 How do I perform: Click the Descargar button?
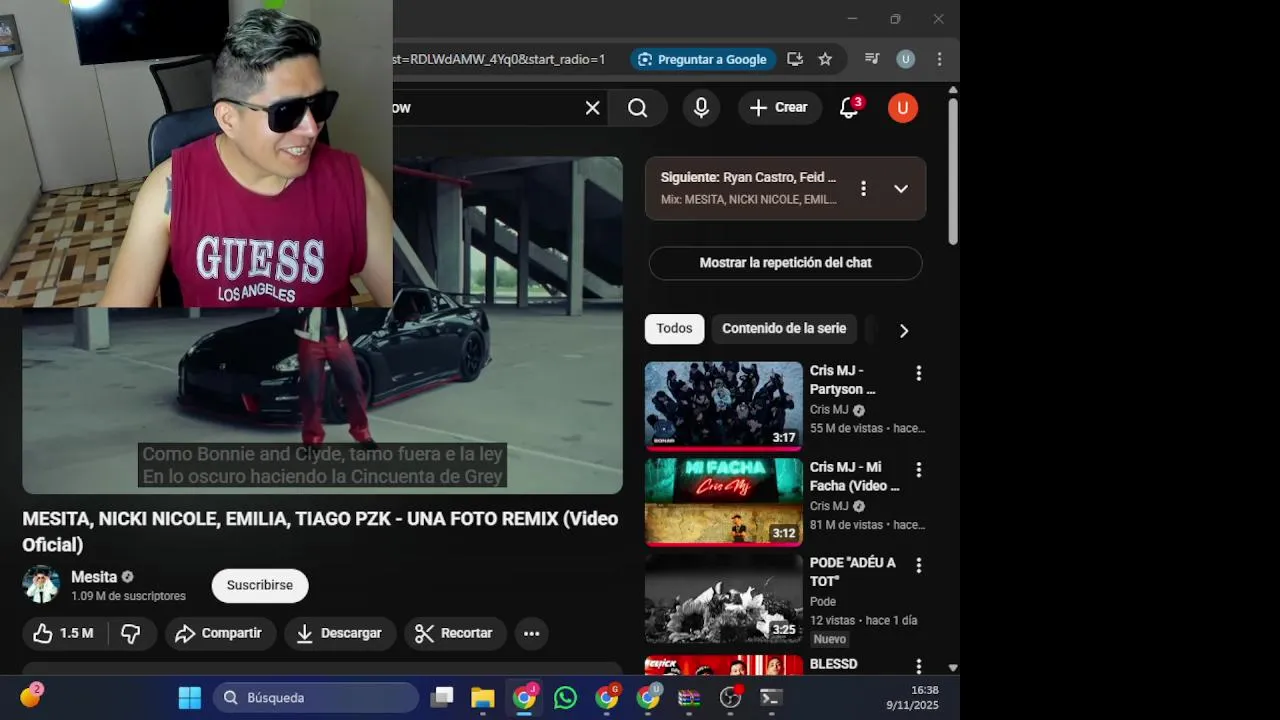[340, 633]
